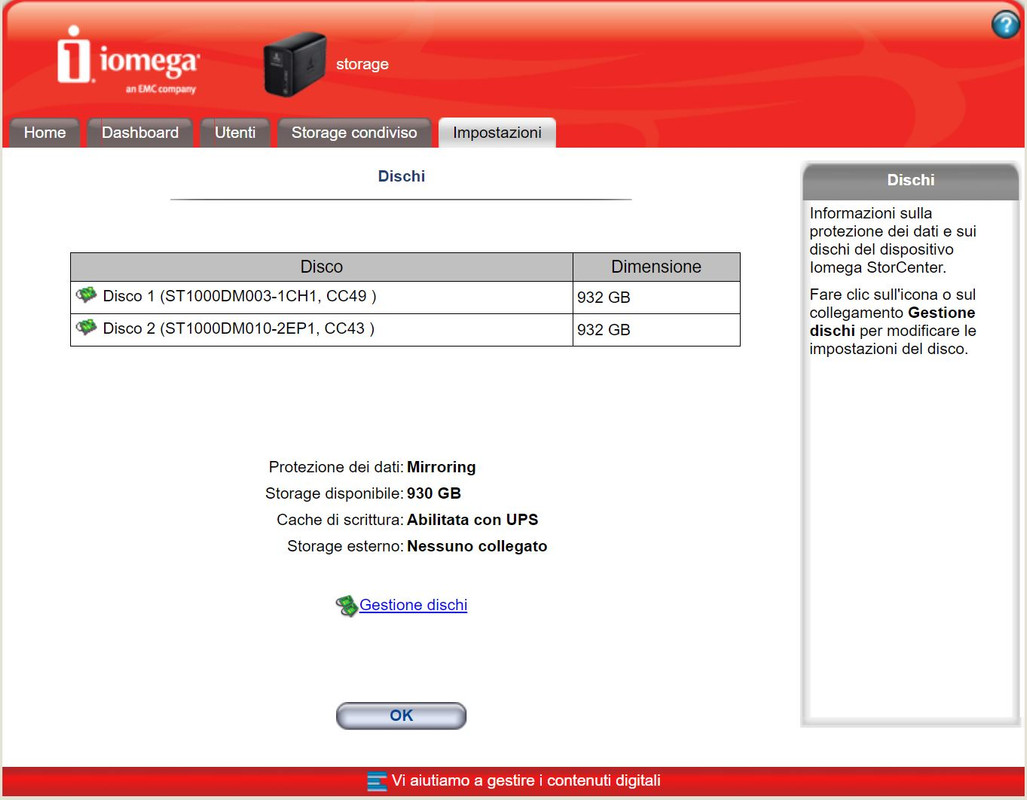Click the 932 GB cell for Disco 2
1027x800 pixels.
656,330
